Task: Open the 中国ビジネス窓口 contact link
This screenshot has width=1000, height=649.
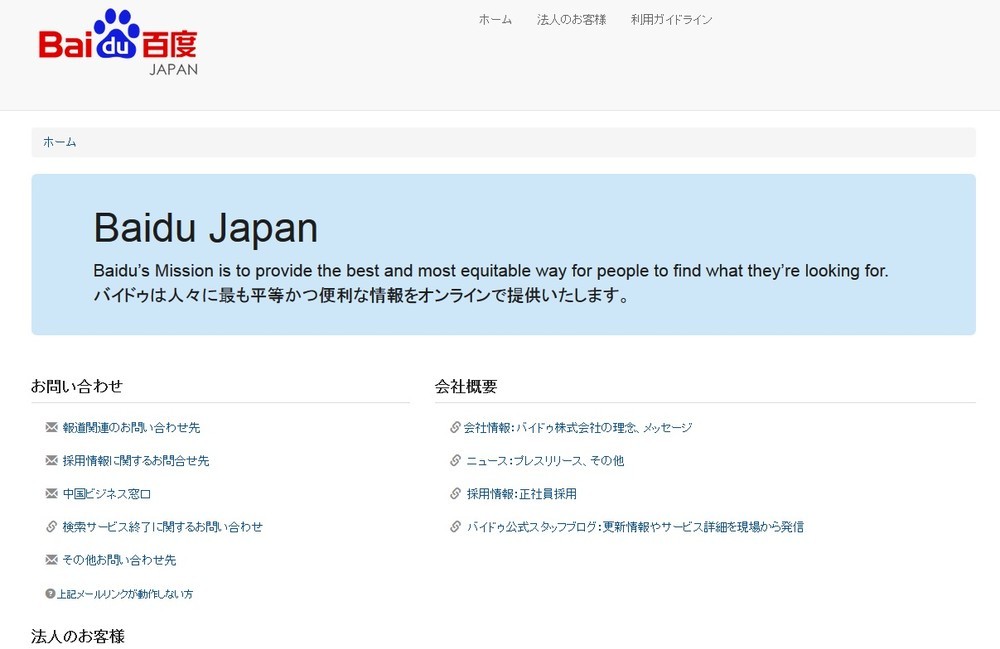Action: [x=106, y=494]
